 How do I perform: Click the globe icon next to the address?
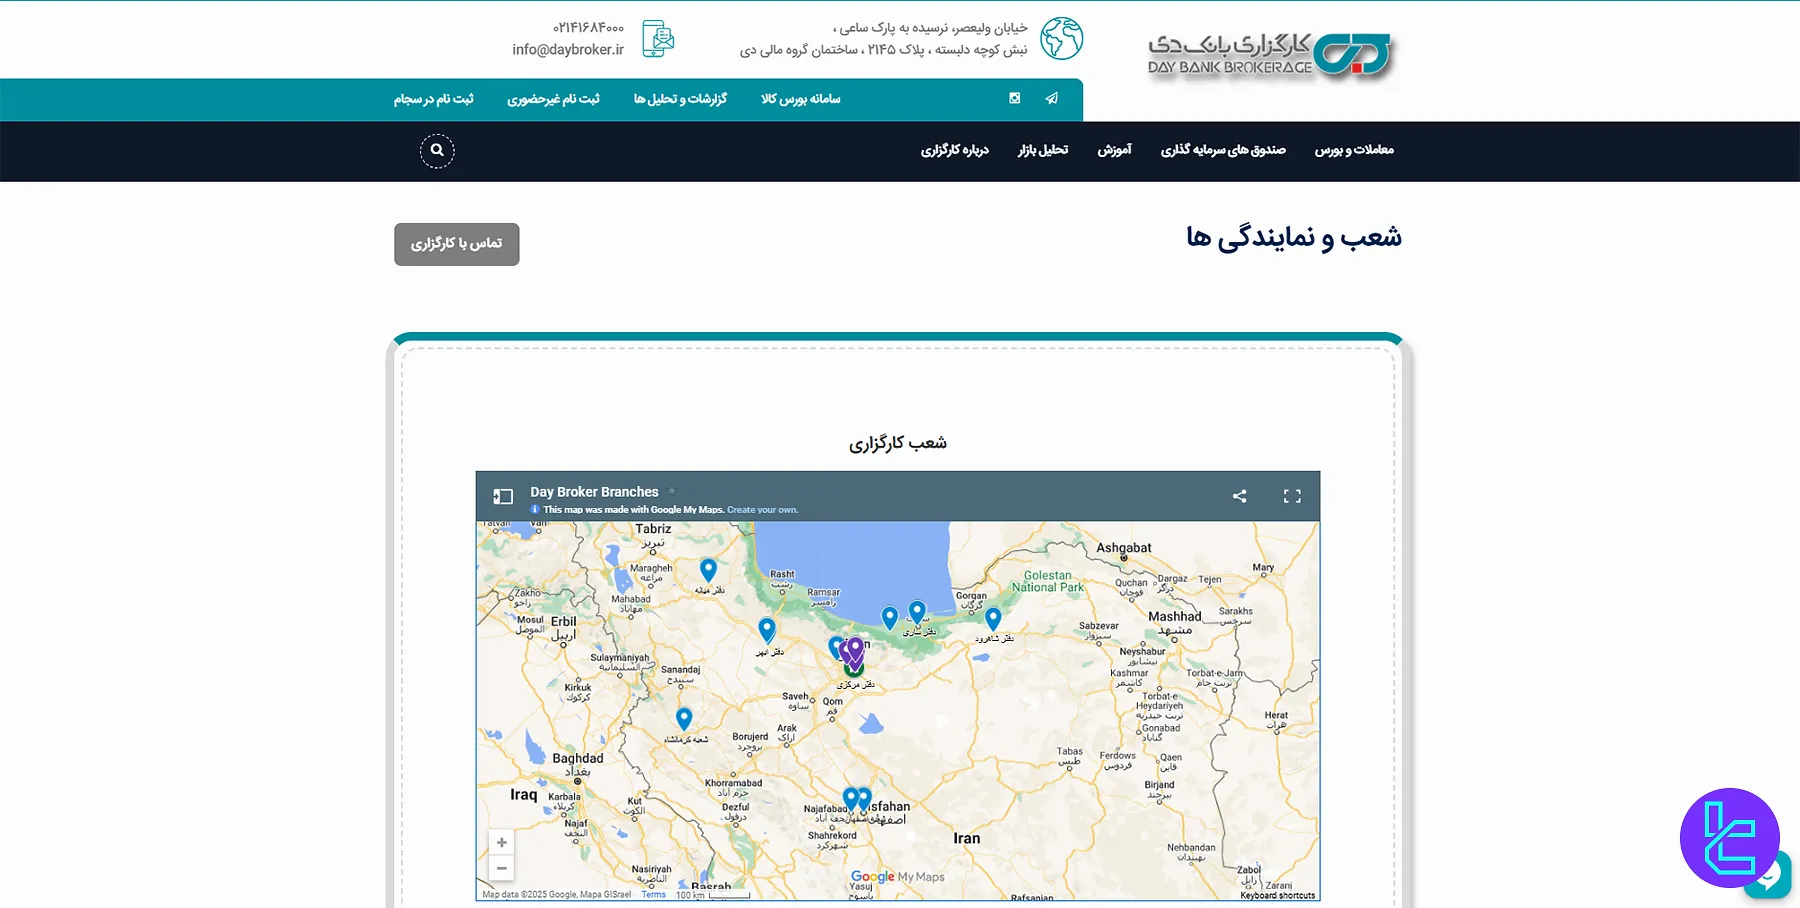pos(1063,38)
